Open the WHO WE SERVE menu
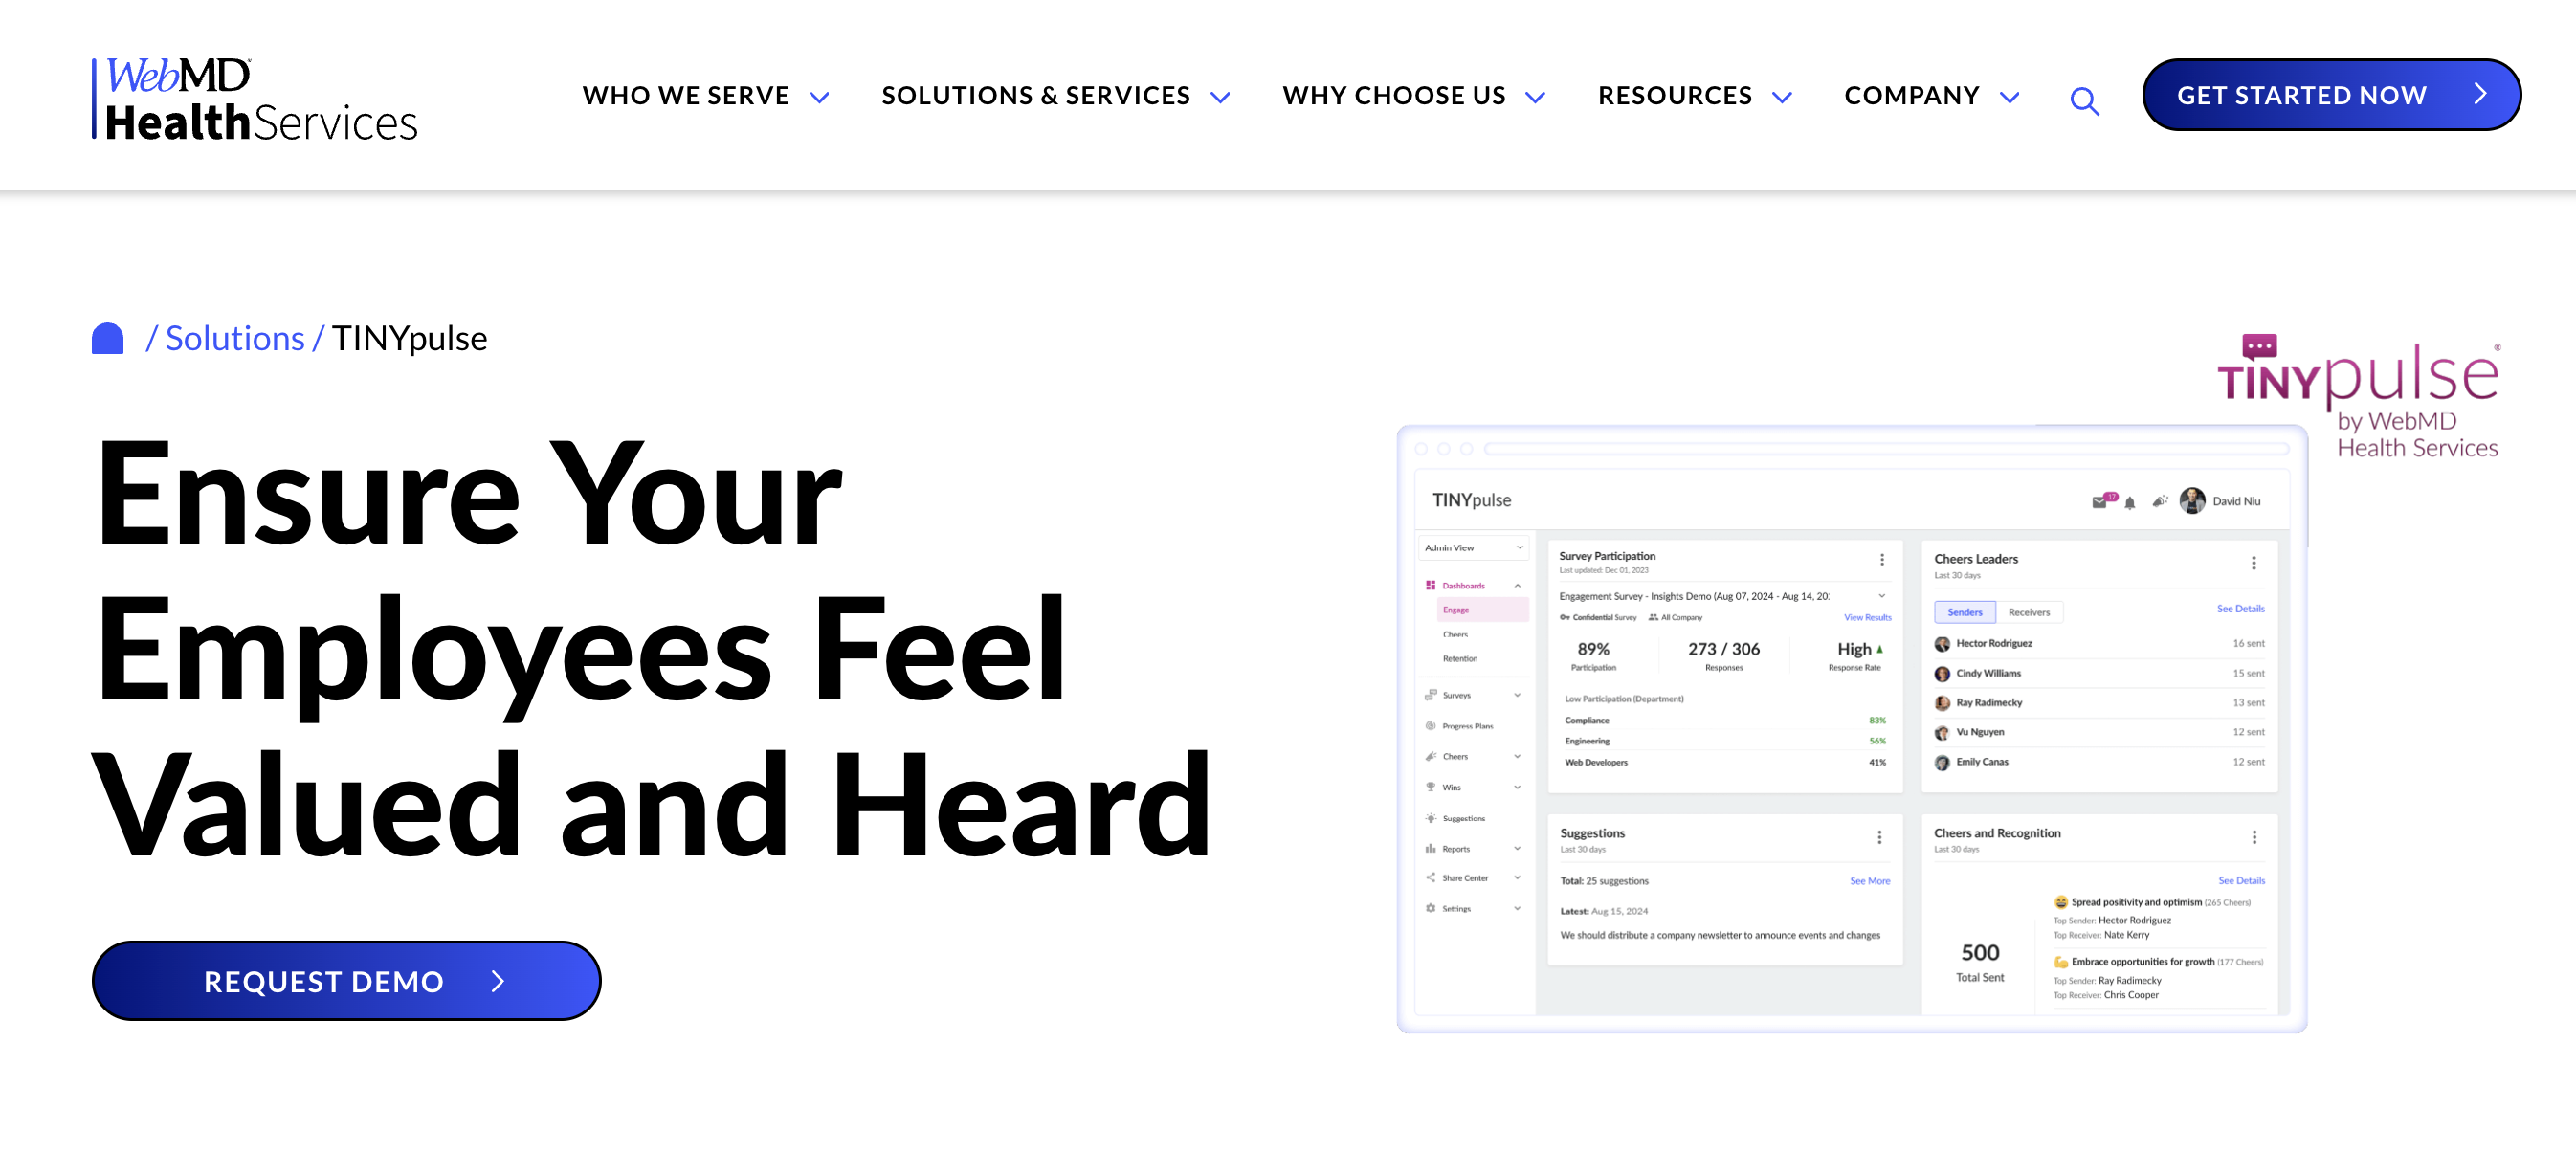2576x1154 pixels. click(x=685, y=95)
